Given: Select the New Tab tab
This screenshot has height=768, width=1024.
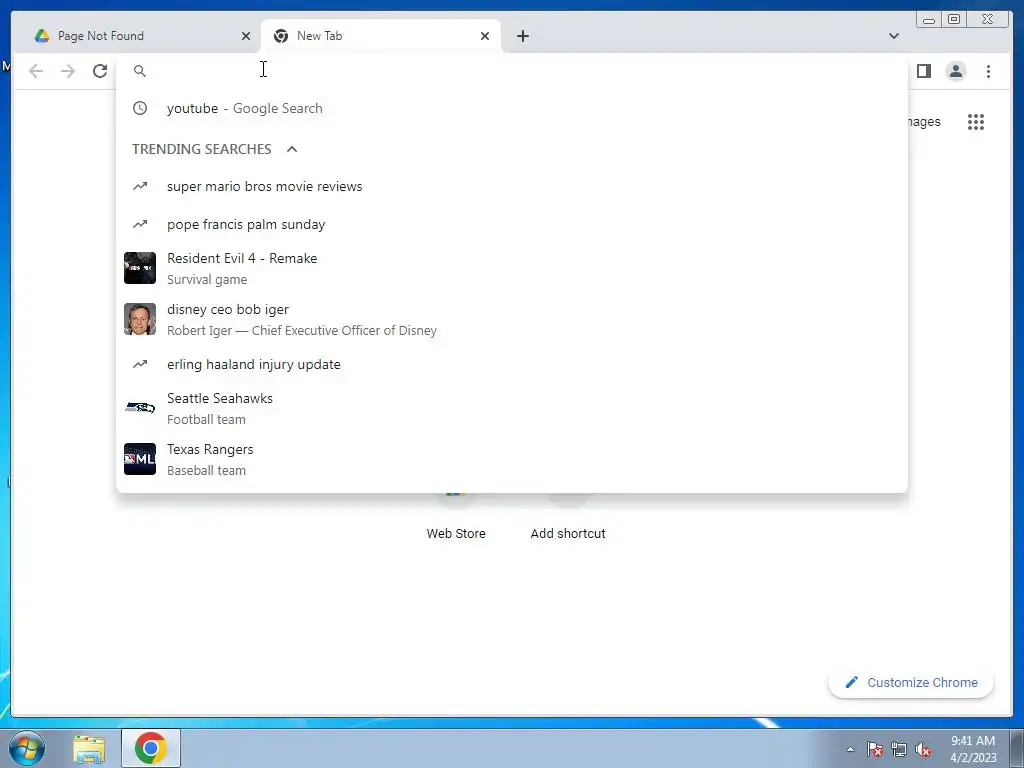Looking at the screenshot, I should click(x=381, y=36).
